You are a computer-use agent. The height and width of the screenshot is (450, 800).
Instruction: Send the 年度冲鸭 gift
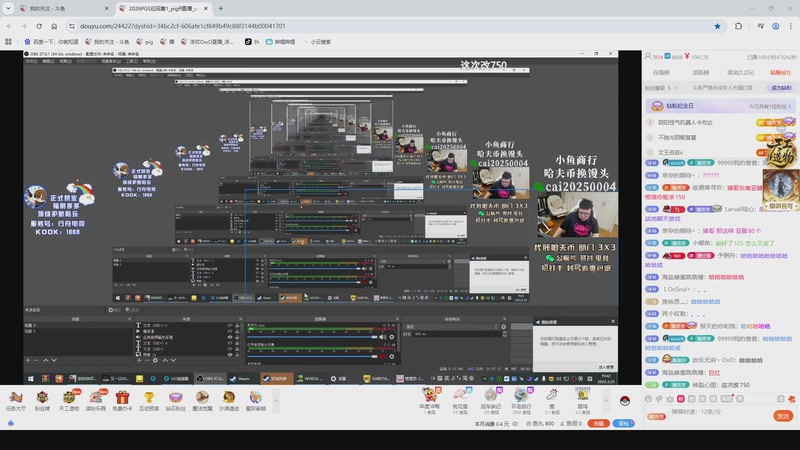pos(430,400)
